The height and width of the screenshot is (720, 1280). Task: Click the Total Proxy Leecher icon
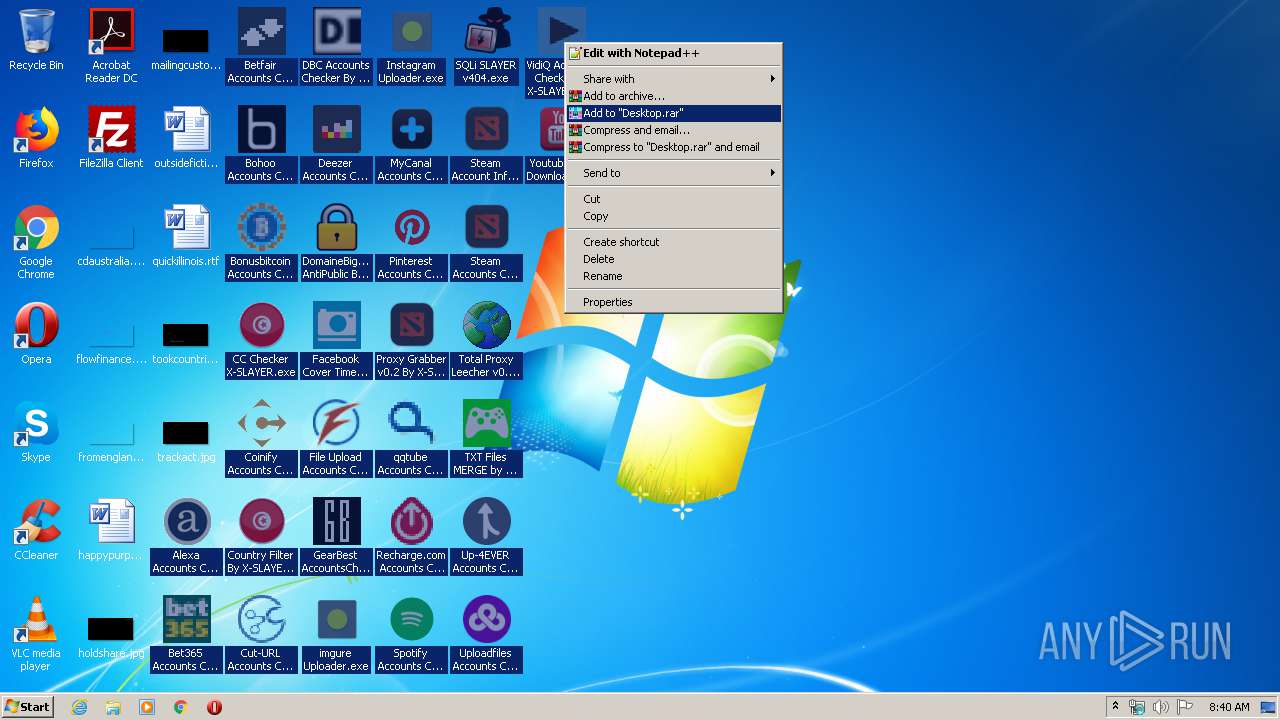click(486, 340)
